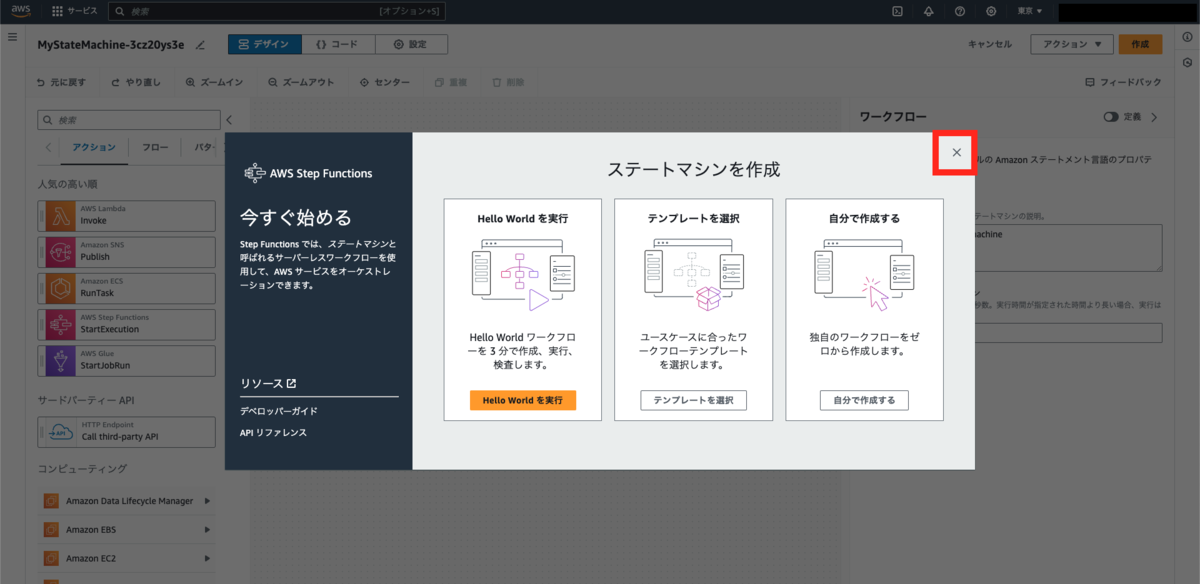Click the pencil icon to rename state machine
1200x584 pixels.
click(x=200, y=45)
